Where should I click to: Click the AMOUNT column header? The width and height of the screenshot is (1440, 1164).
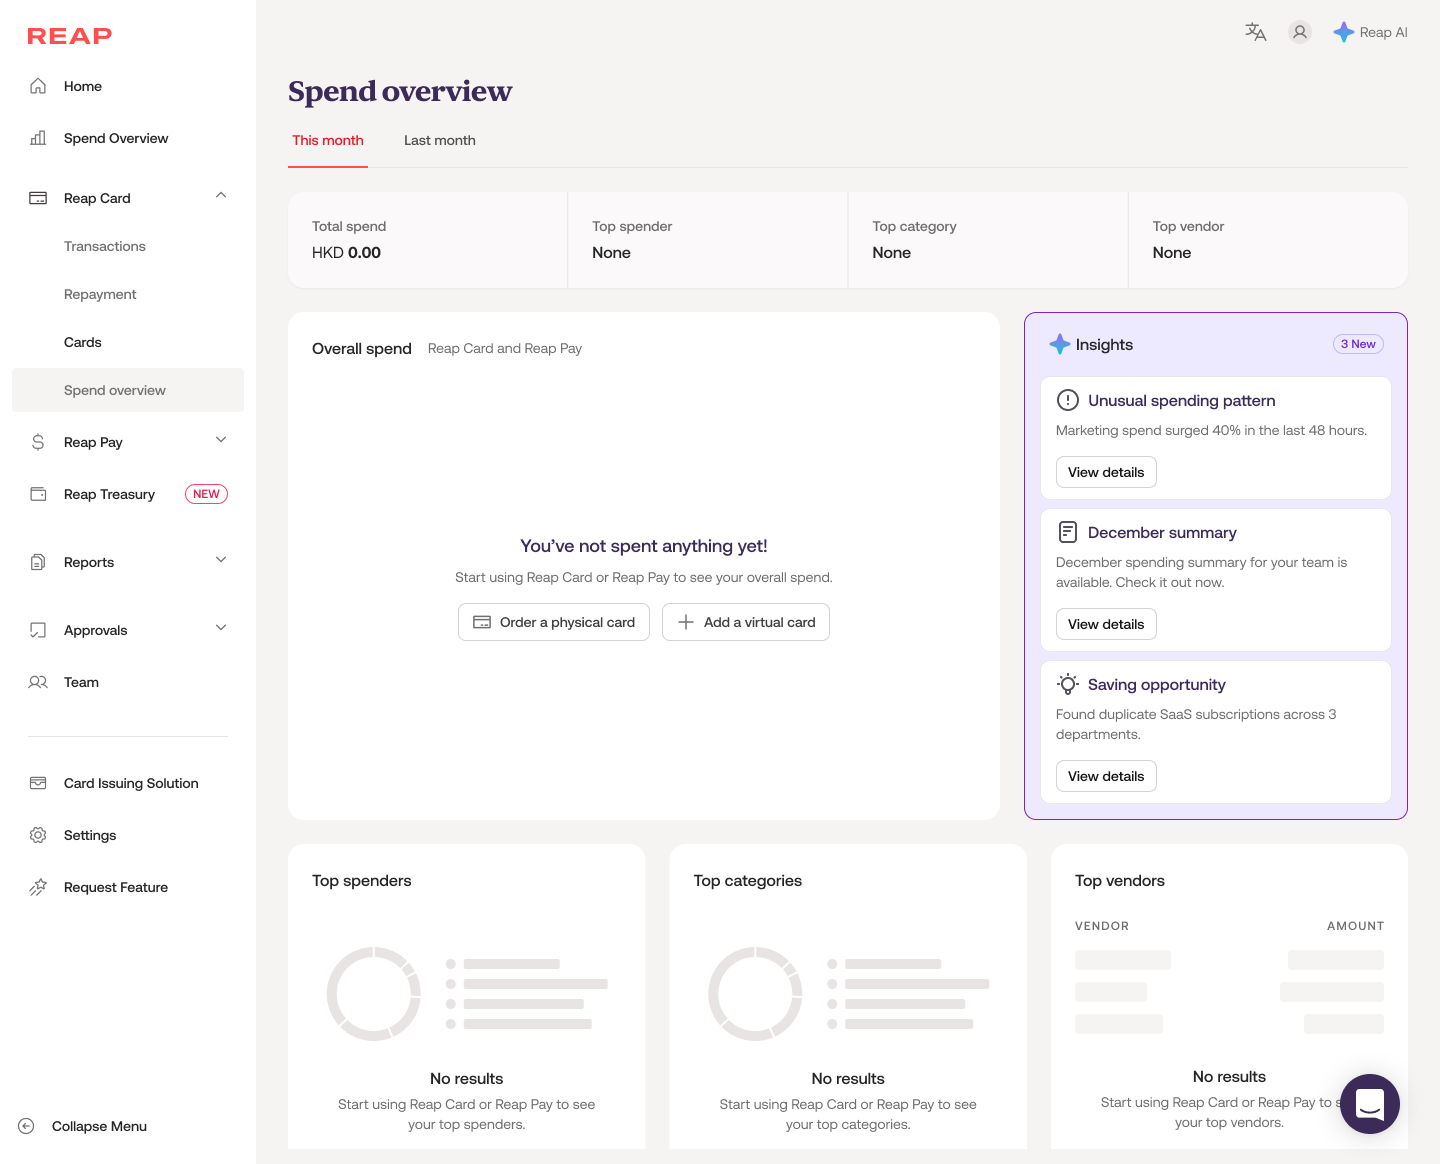coord(1356,926)
